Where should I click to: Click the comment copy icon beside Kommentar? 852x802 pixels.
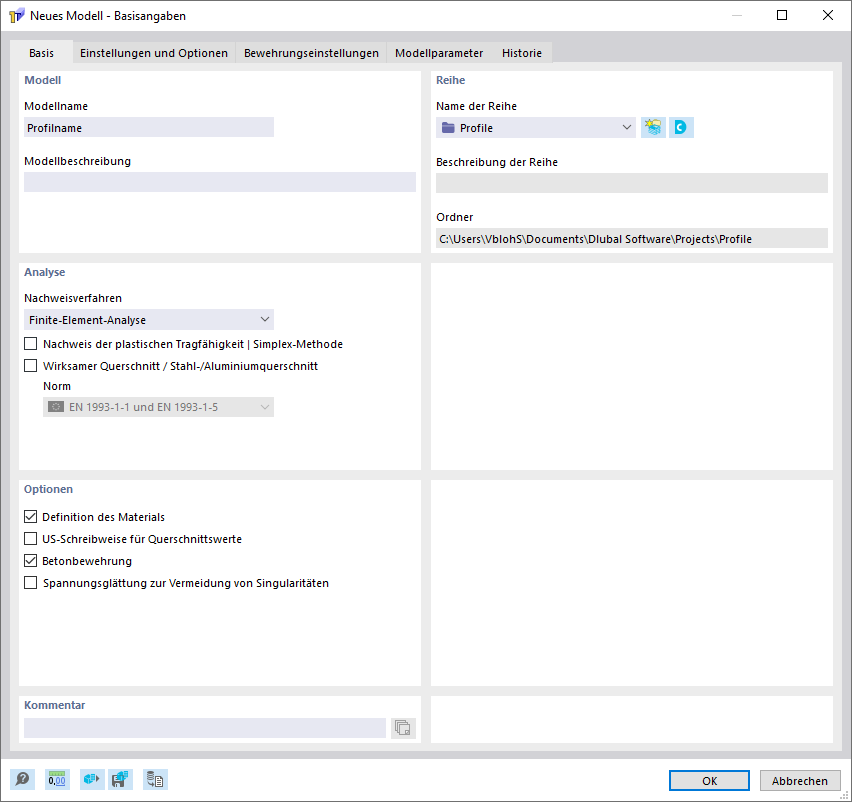click(x=403, y=728)
